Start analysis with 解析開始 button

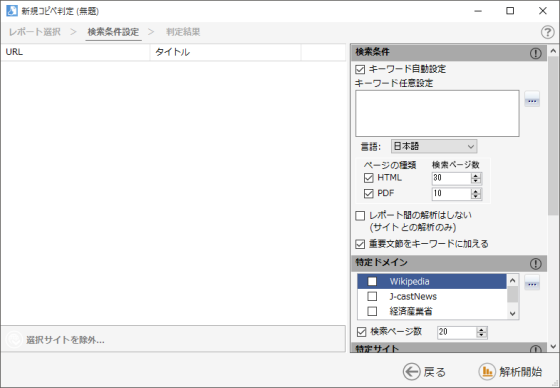click(510, 372)
